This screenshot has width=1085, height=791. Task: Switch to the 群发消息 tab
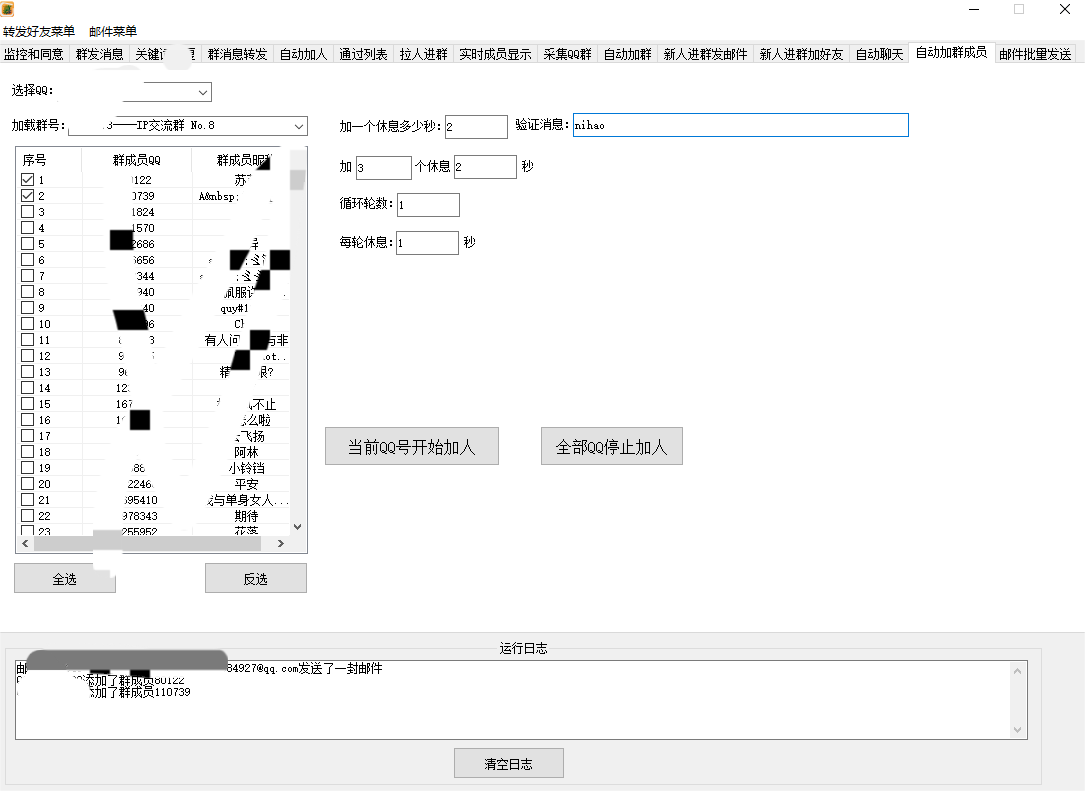pyautogui.click(x=99, y=54)
